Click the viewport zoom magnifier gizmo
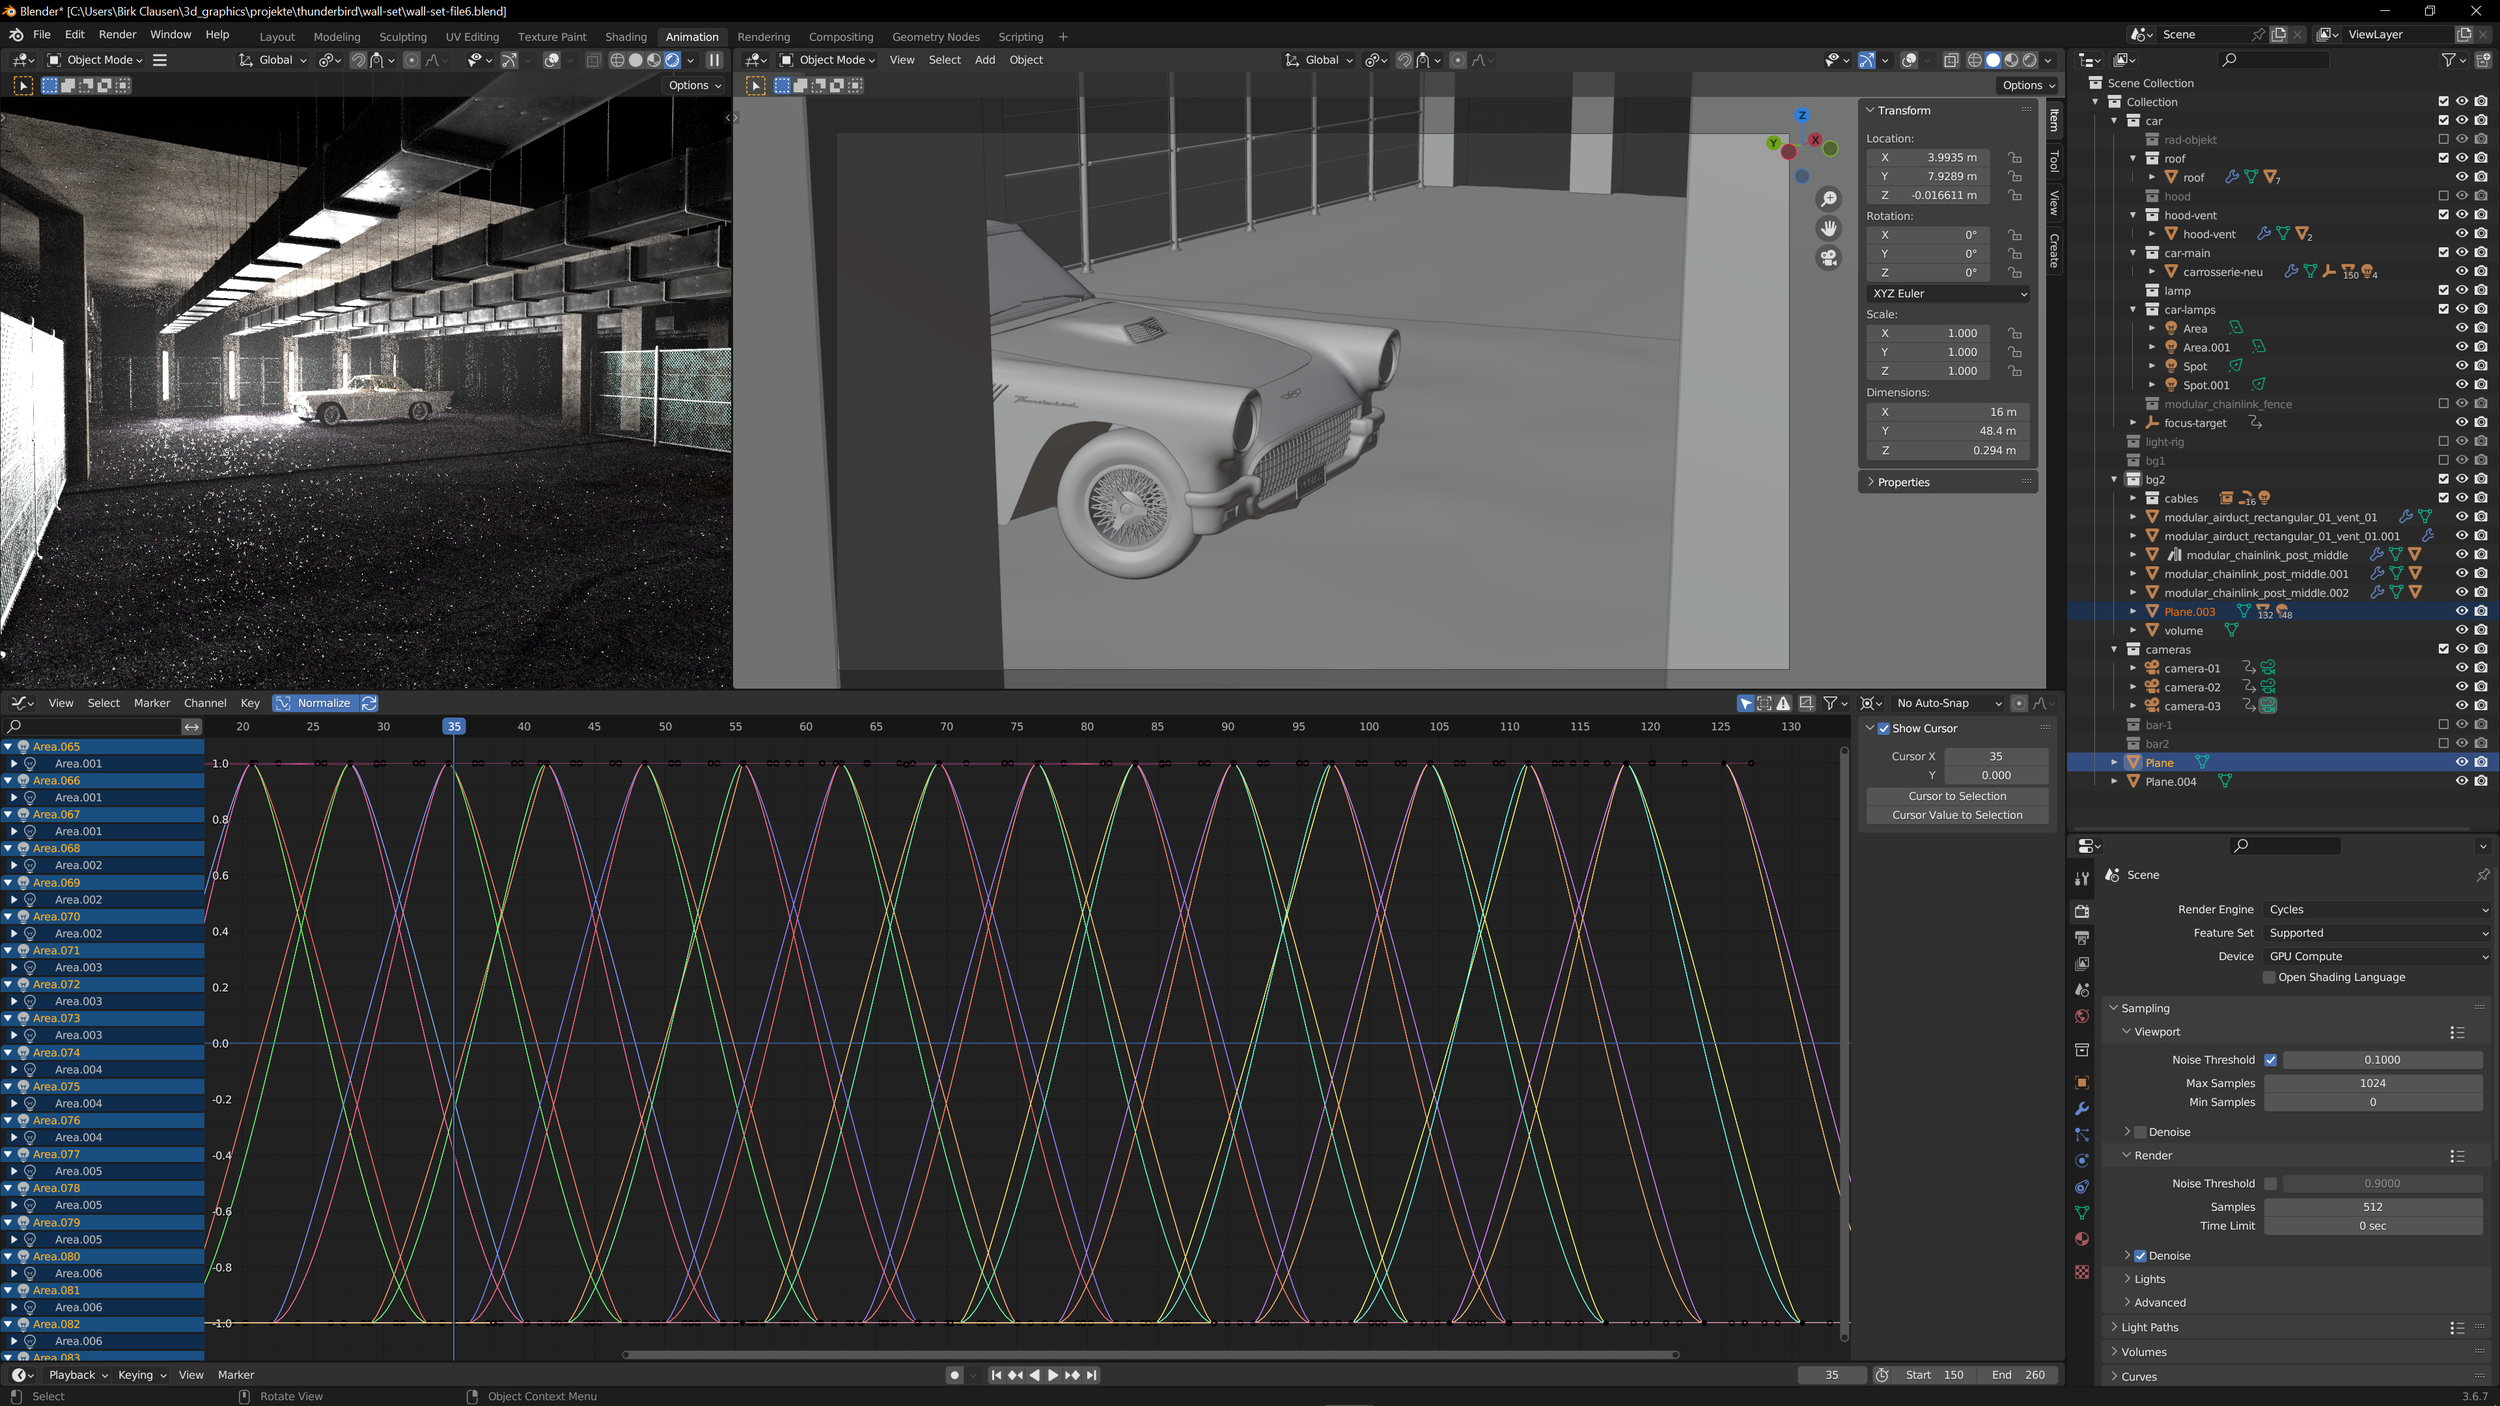The height and width of the screenshot is (1406, 2500). pos(1828,199)
